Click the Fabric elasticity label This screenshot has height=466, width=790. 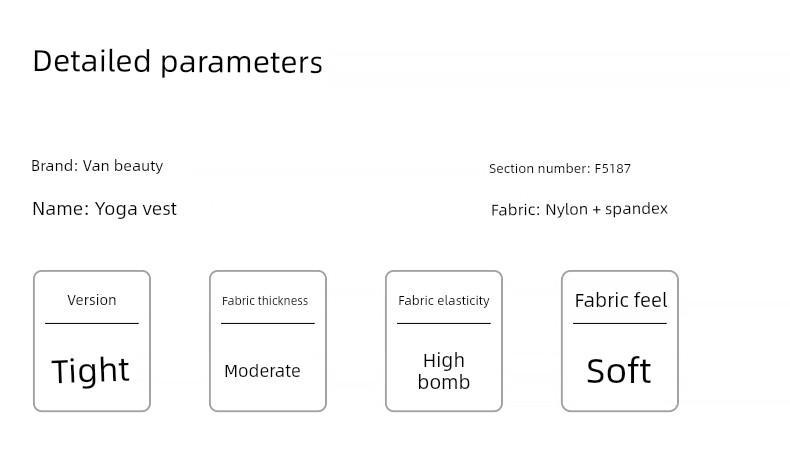(x=444, y=301)
